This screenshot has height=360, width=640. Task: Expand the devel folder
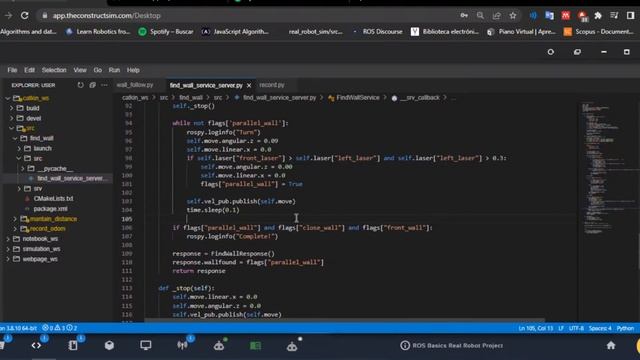pos(12,118)
